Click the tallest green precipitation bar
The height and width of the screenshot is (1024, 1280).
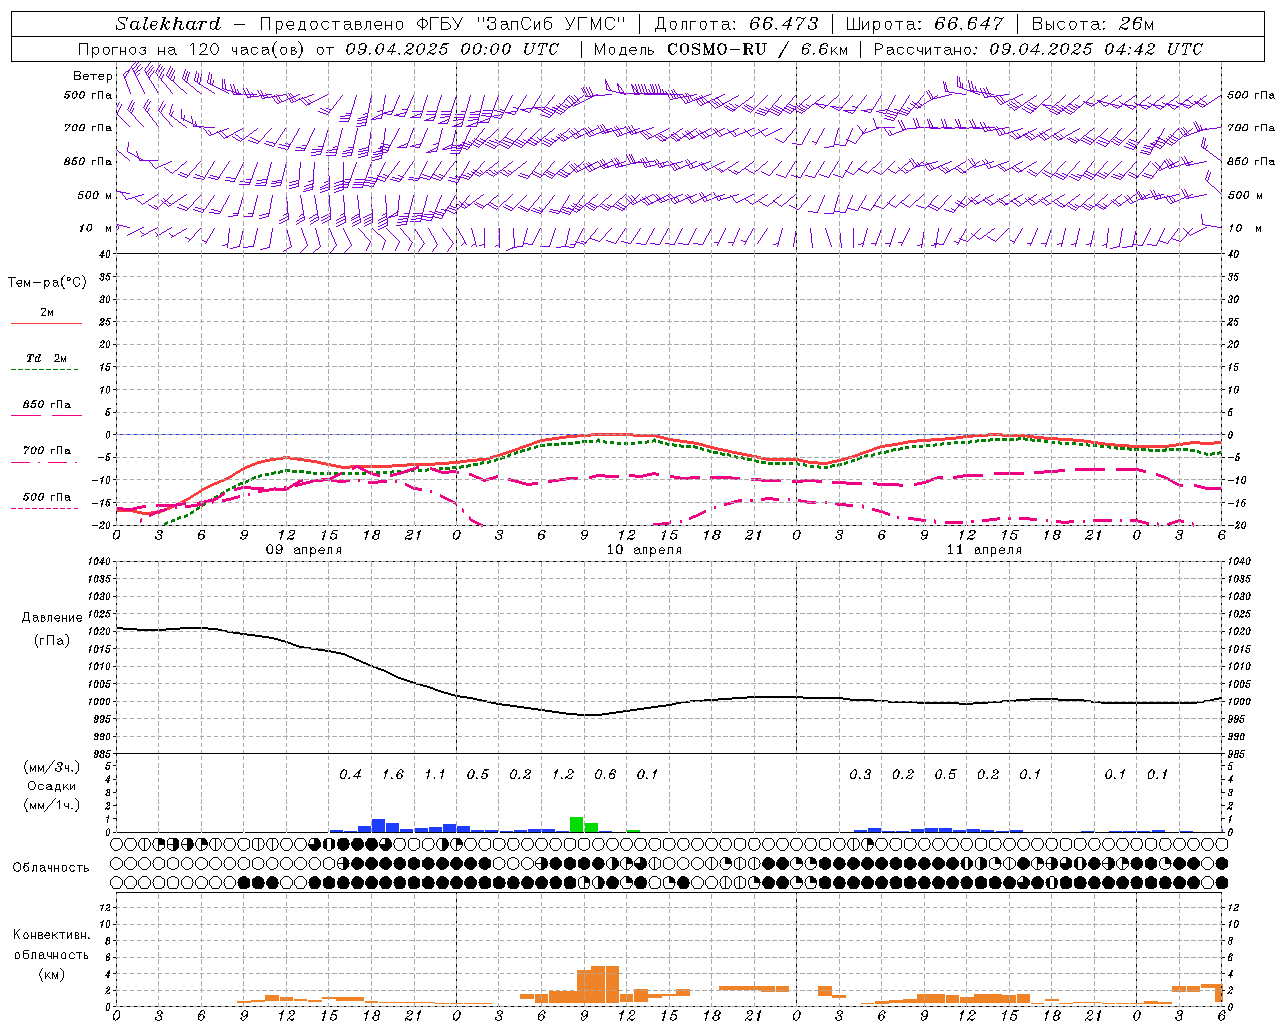pyautogui.click(x=577, y=824)
